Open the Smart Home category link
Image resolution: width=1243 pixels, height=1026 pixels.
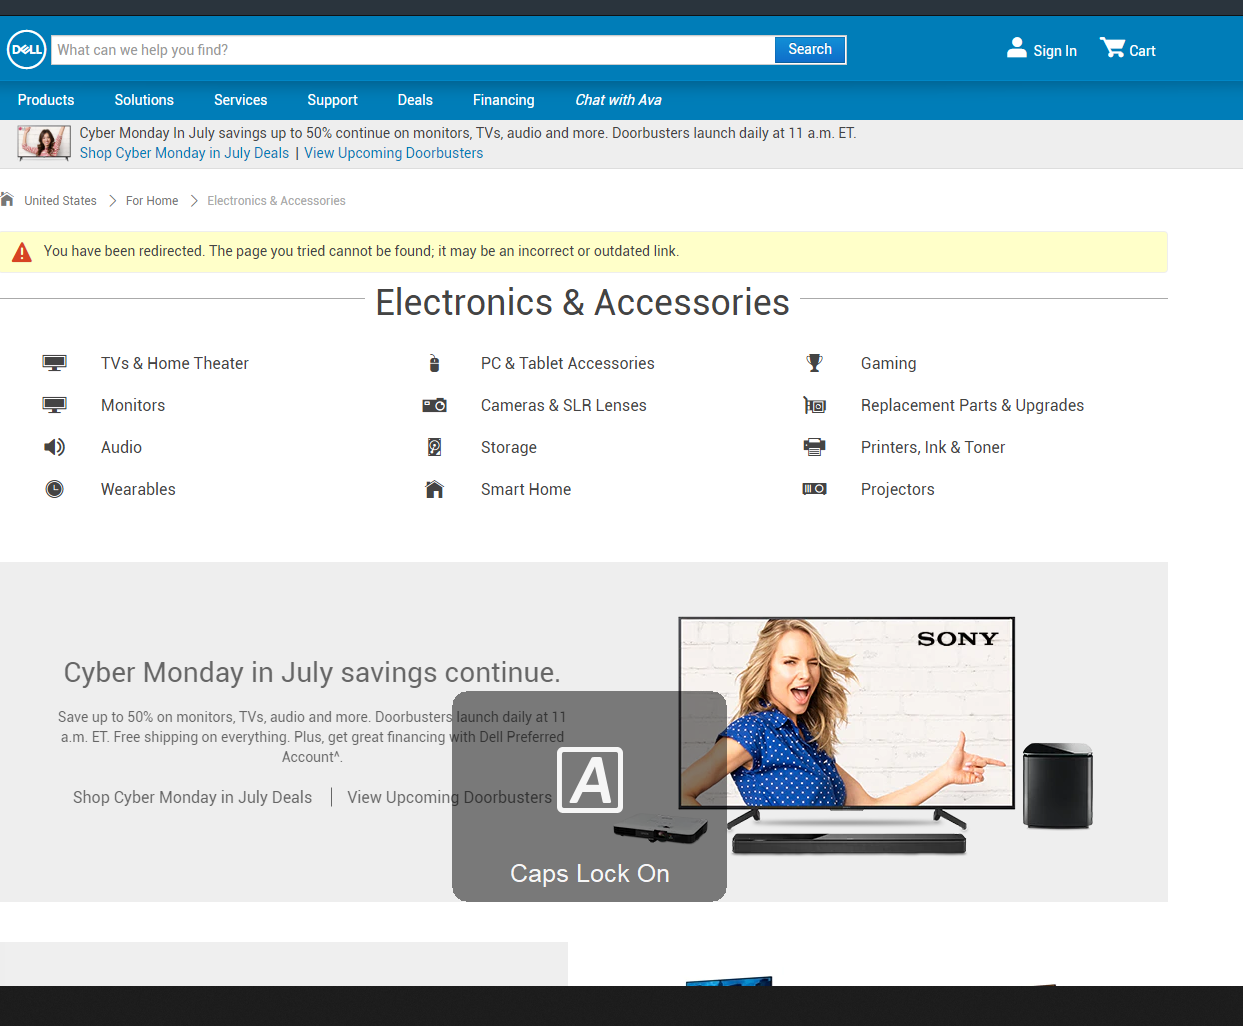[x=525, y=489]
